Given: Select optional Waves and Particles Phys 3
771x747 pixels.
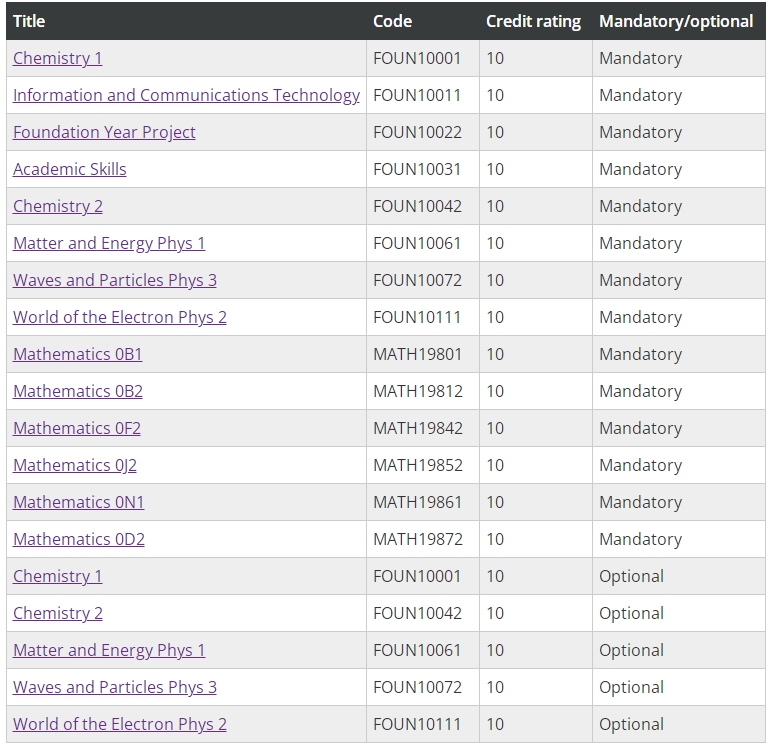Looking at the screenshot, I should (115, 687).
